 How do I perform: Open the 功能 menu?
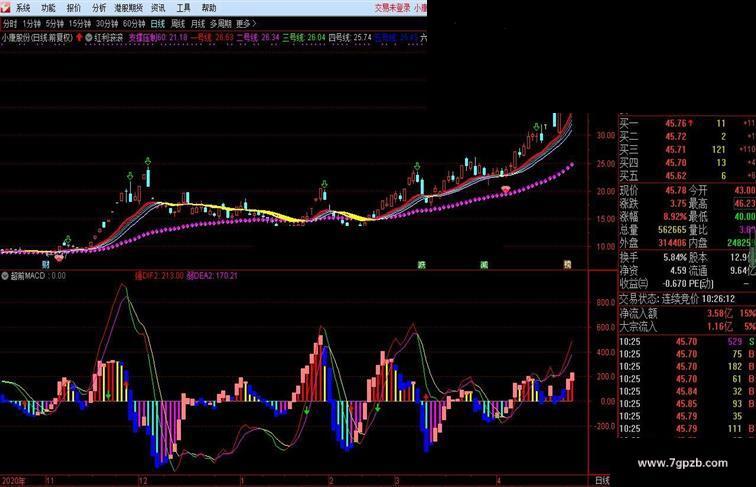pyautogui.click(x=48, y=8)
